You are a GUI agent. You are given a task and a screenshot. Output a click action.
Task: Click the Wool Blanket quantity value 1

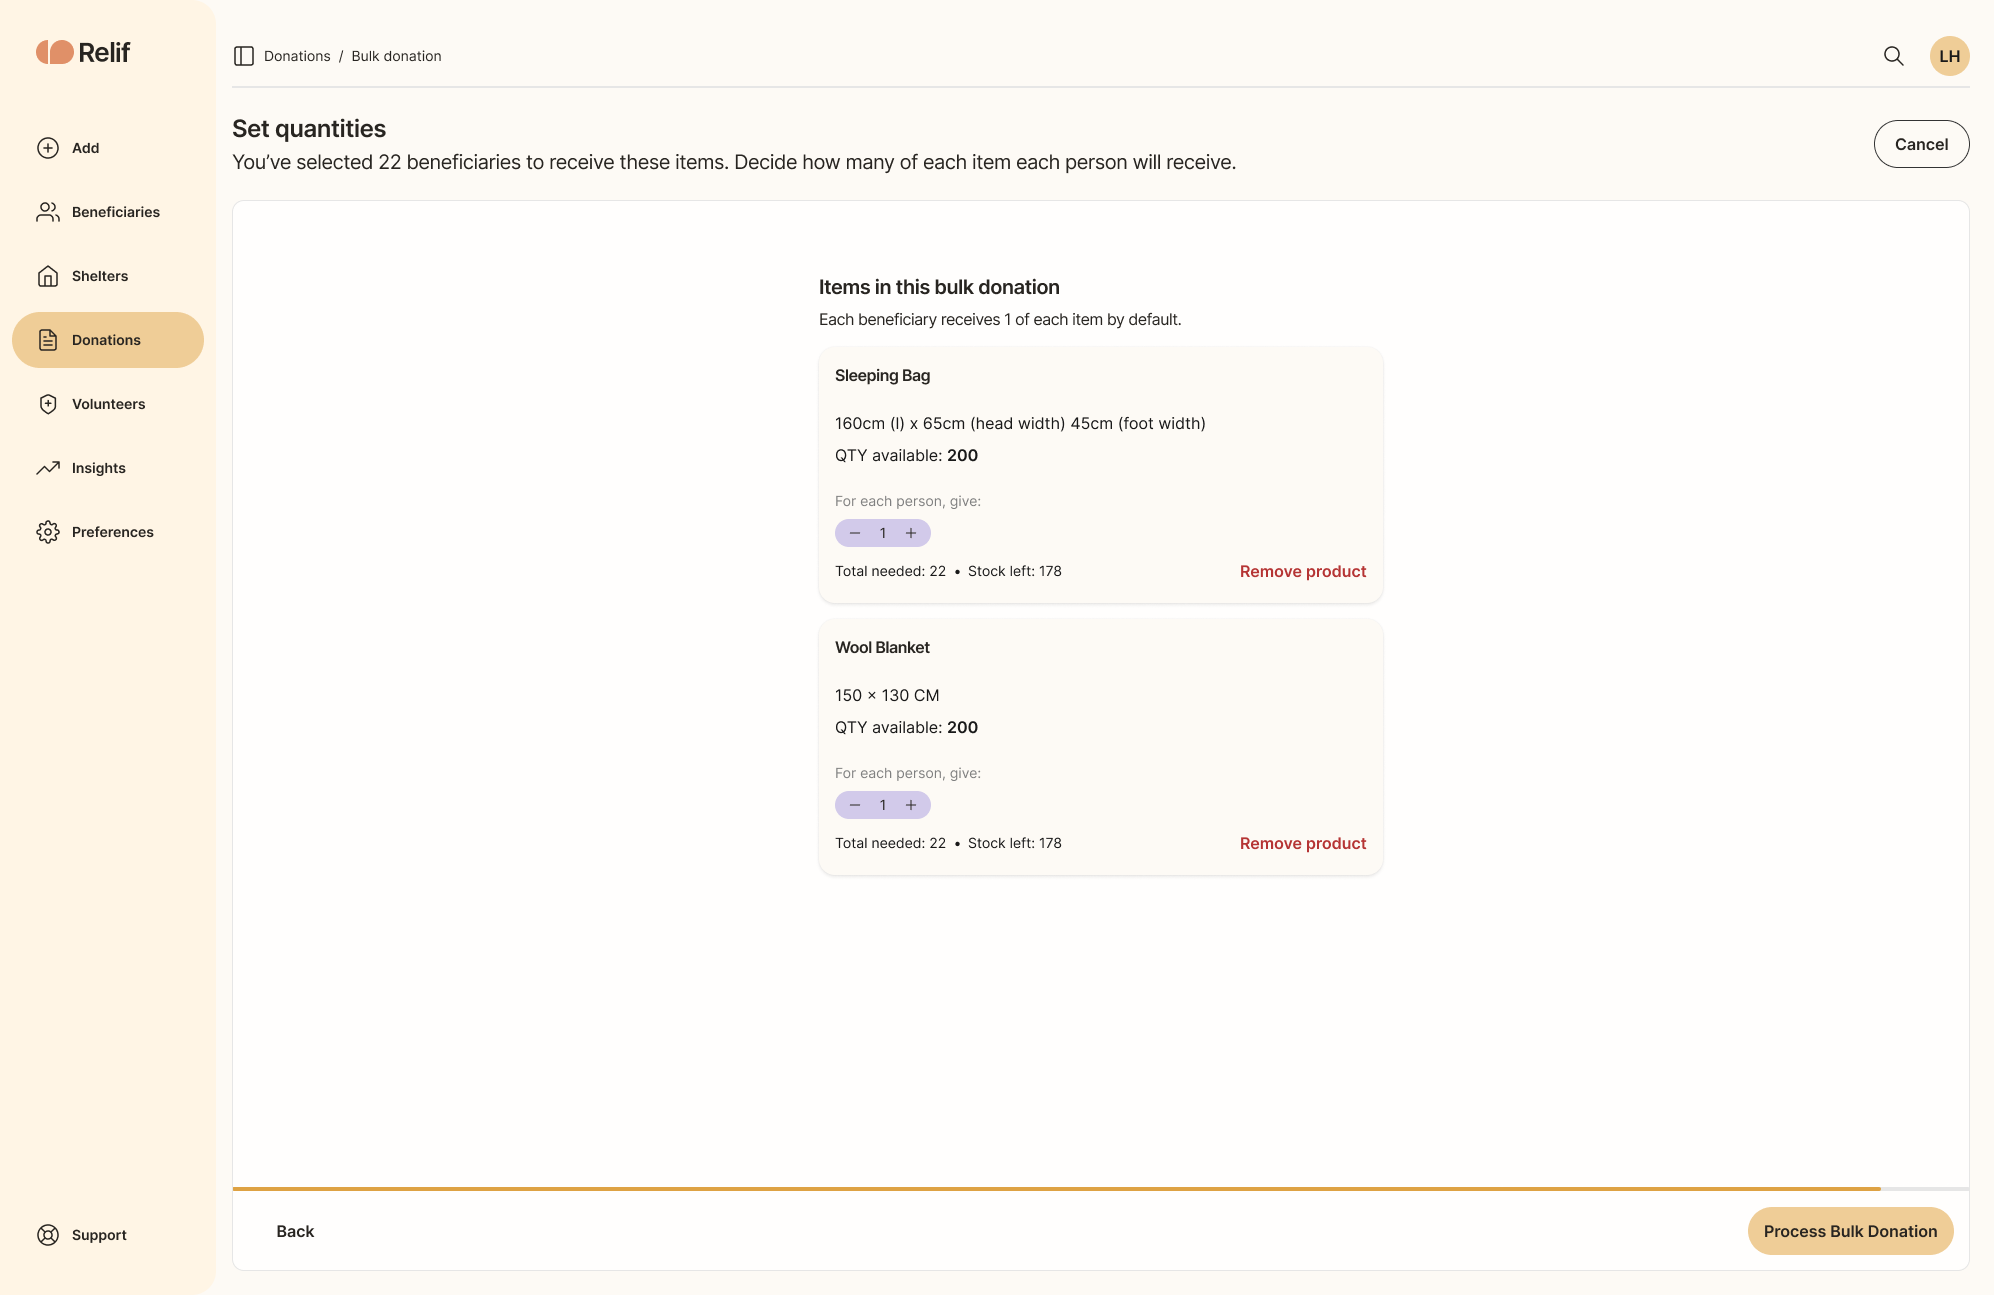click(x=883, y=805)
